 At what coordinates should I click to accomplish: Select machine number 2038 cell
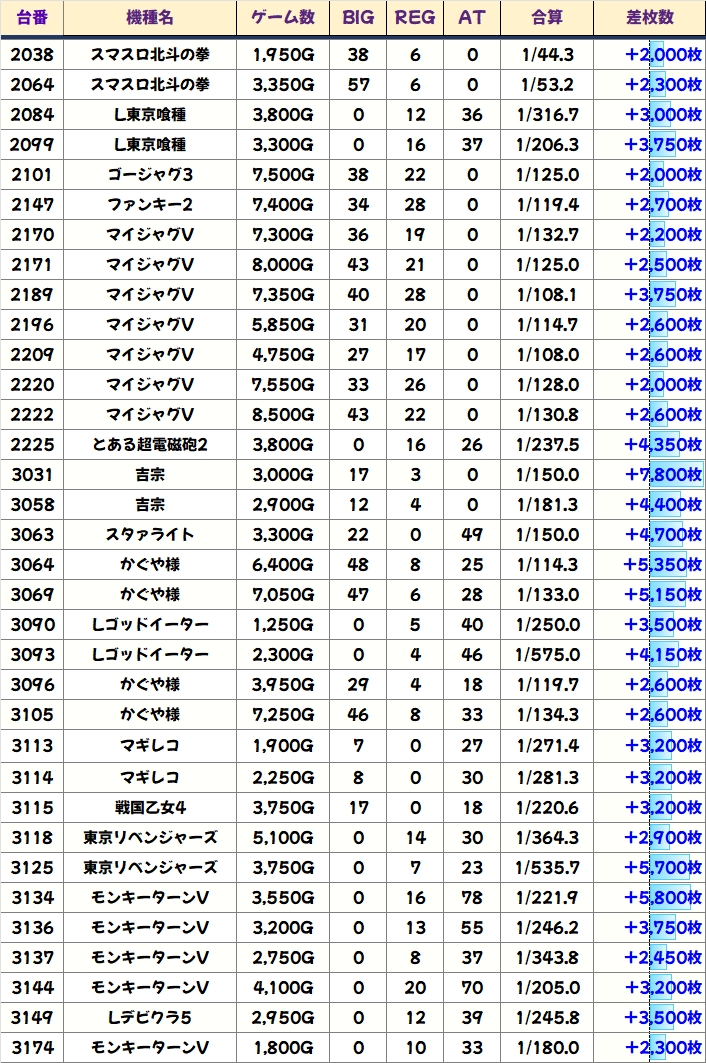click(32, 54)
